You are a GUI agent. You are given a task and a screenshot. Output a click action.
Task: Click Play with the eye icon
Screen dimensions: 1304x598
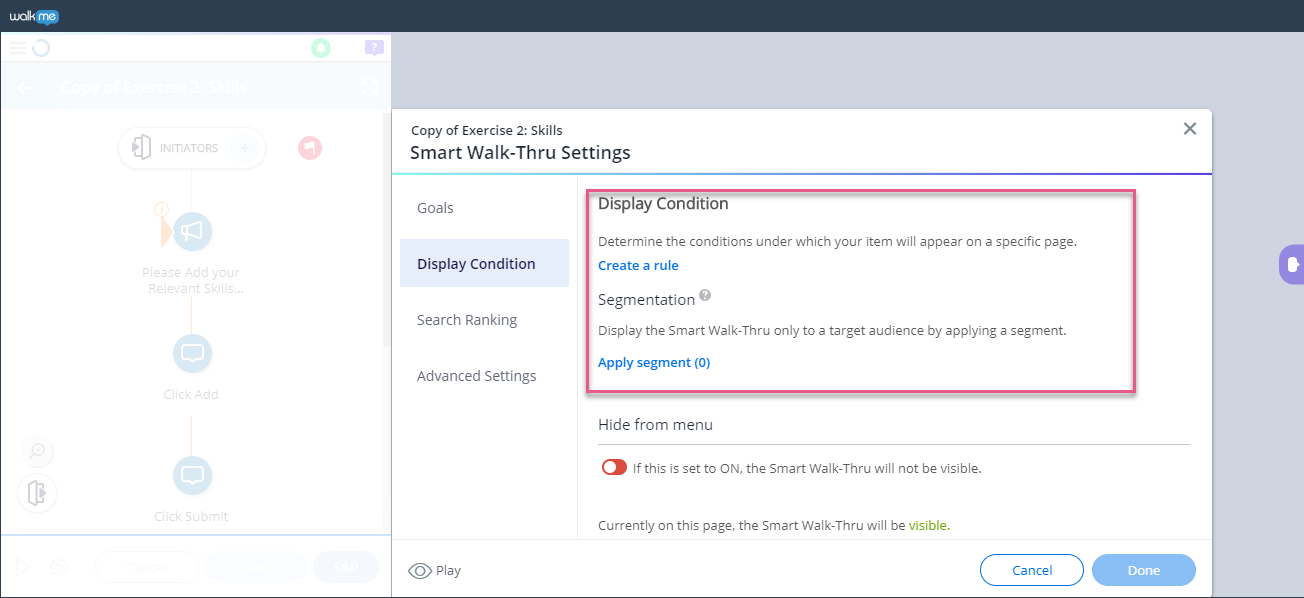point(435,570)
